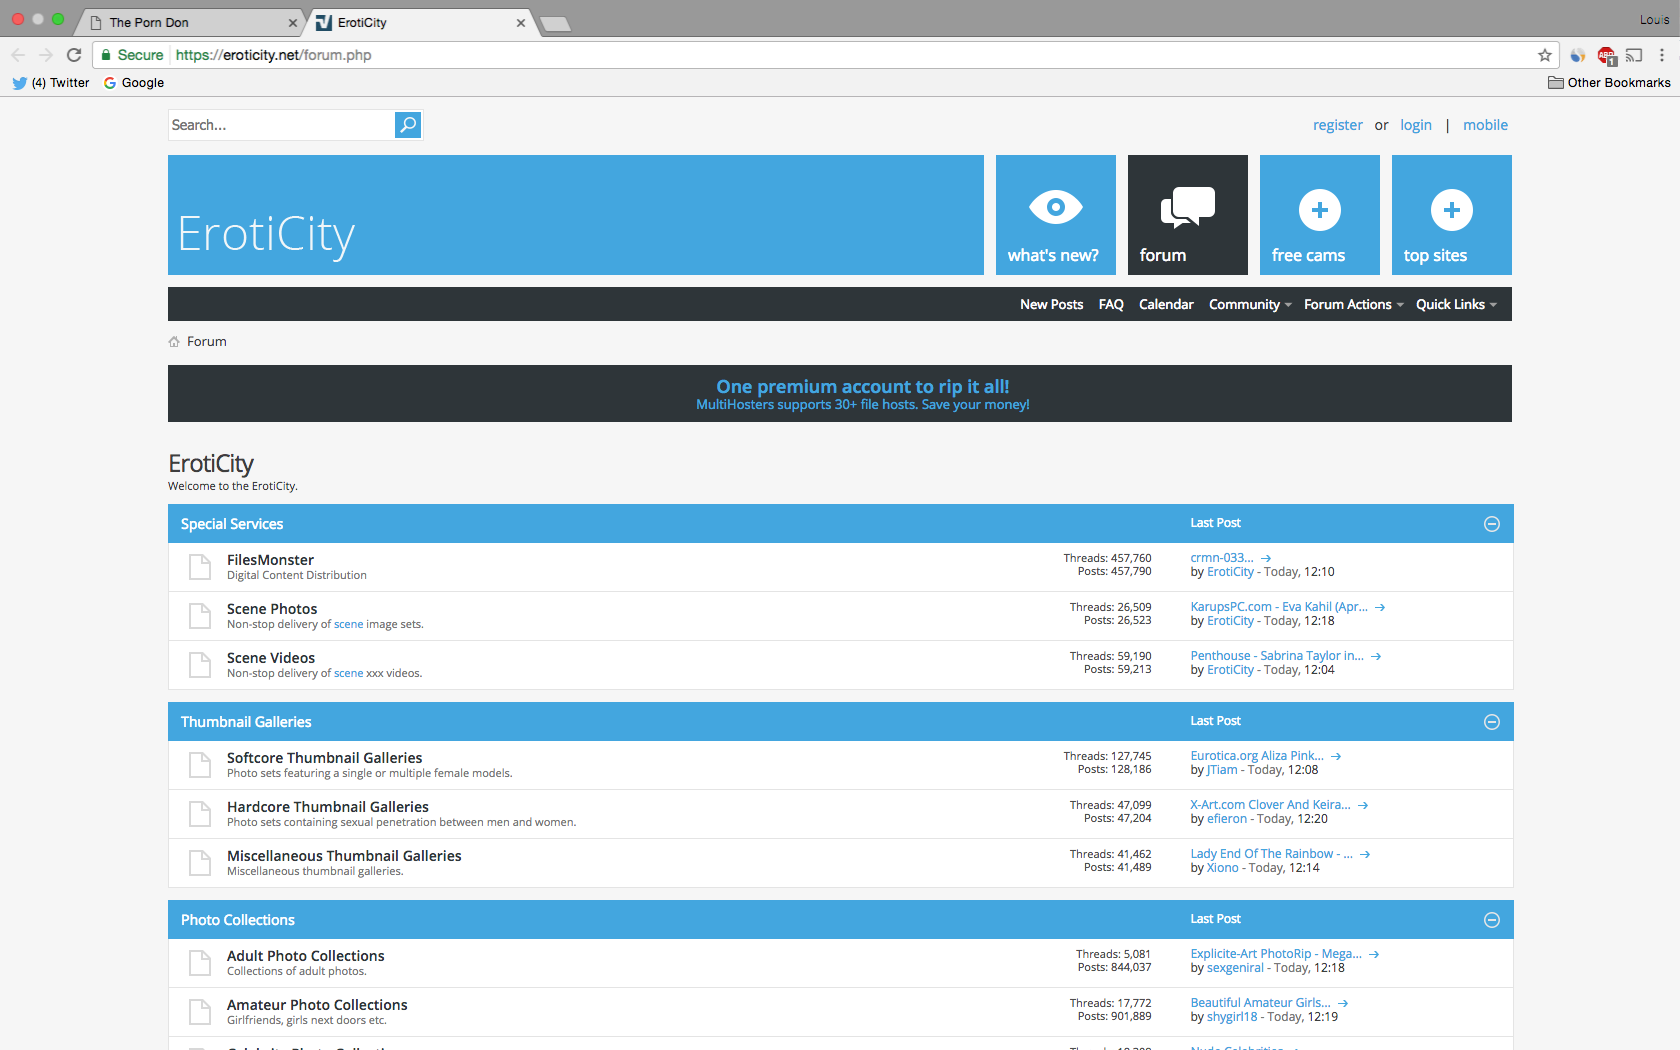The width and height of the screenshot is (1680, 1050).
Task: Open Special Services category heading
Action: point(232,524)
